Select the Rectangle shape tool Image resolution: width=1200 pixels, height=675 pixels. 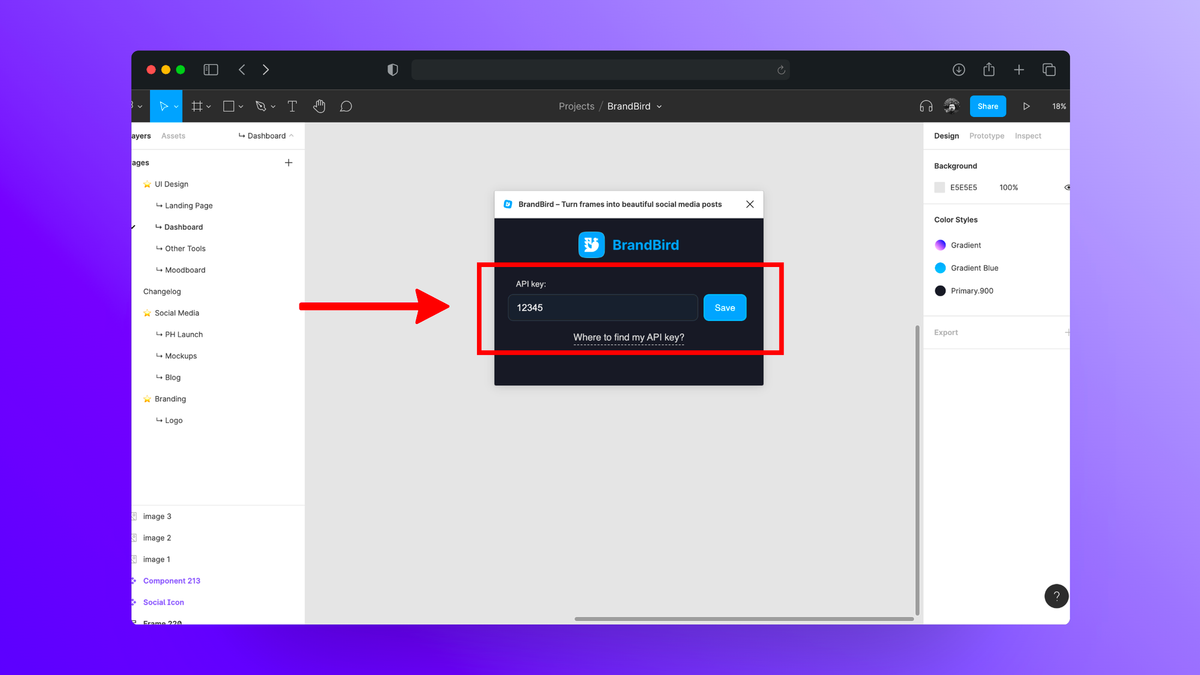228,106
